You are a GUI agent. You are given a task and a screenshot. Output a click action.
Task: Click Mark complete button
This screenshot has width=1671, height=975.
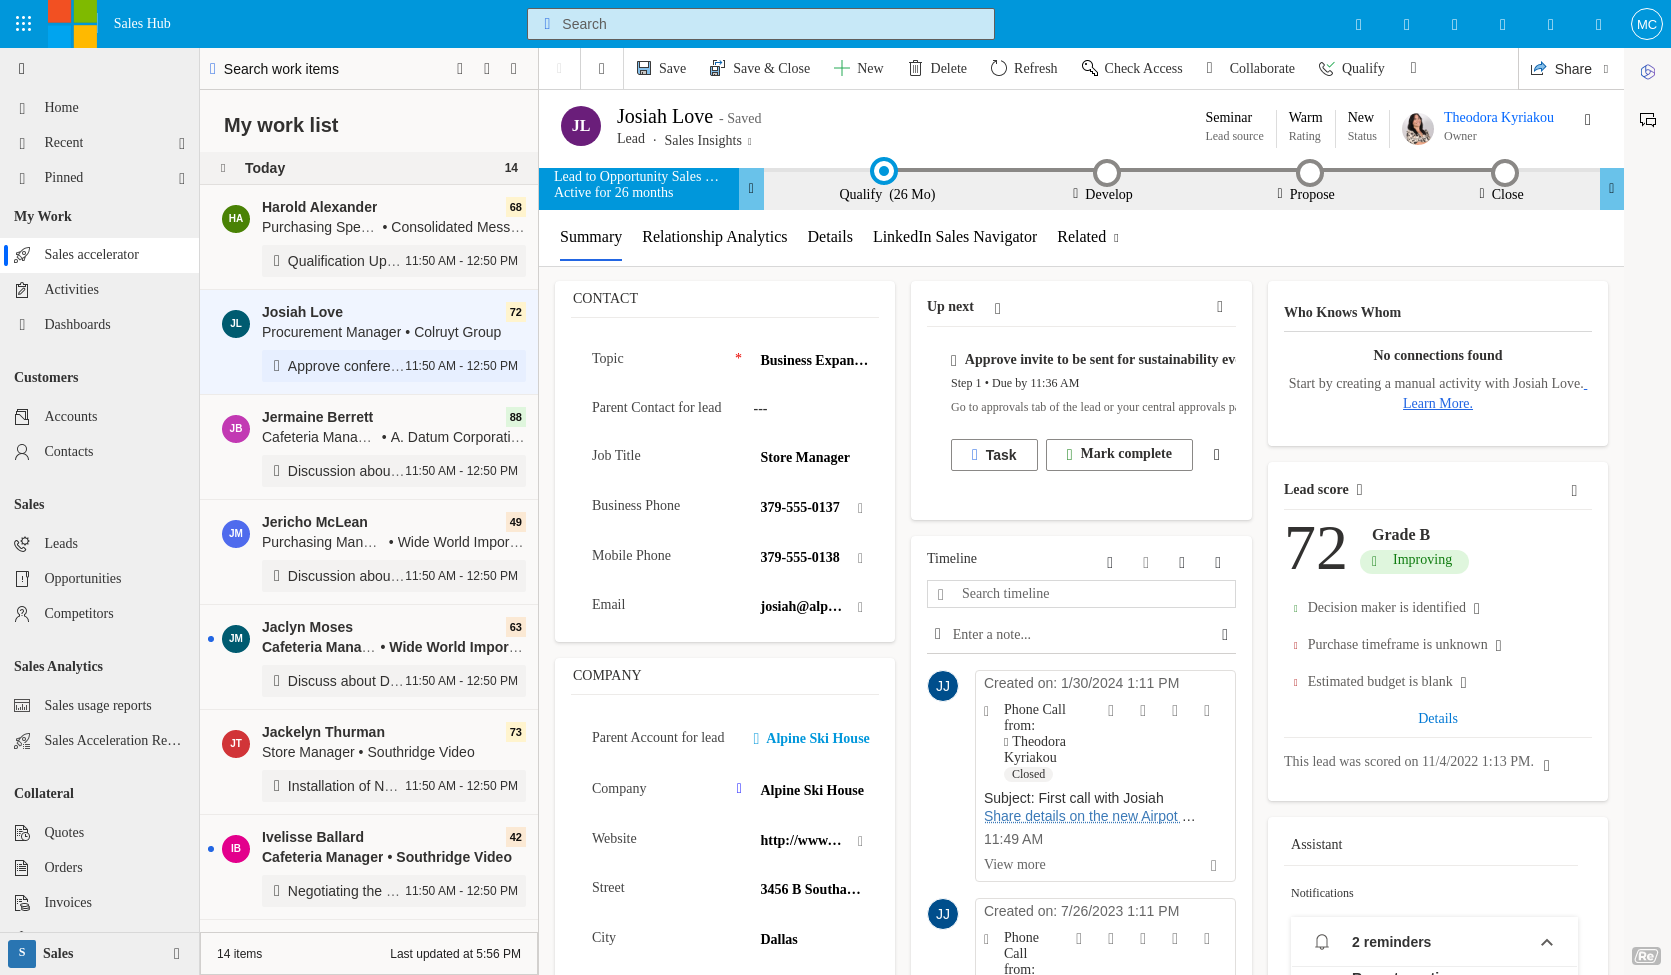[x=1119, y=454]
